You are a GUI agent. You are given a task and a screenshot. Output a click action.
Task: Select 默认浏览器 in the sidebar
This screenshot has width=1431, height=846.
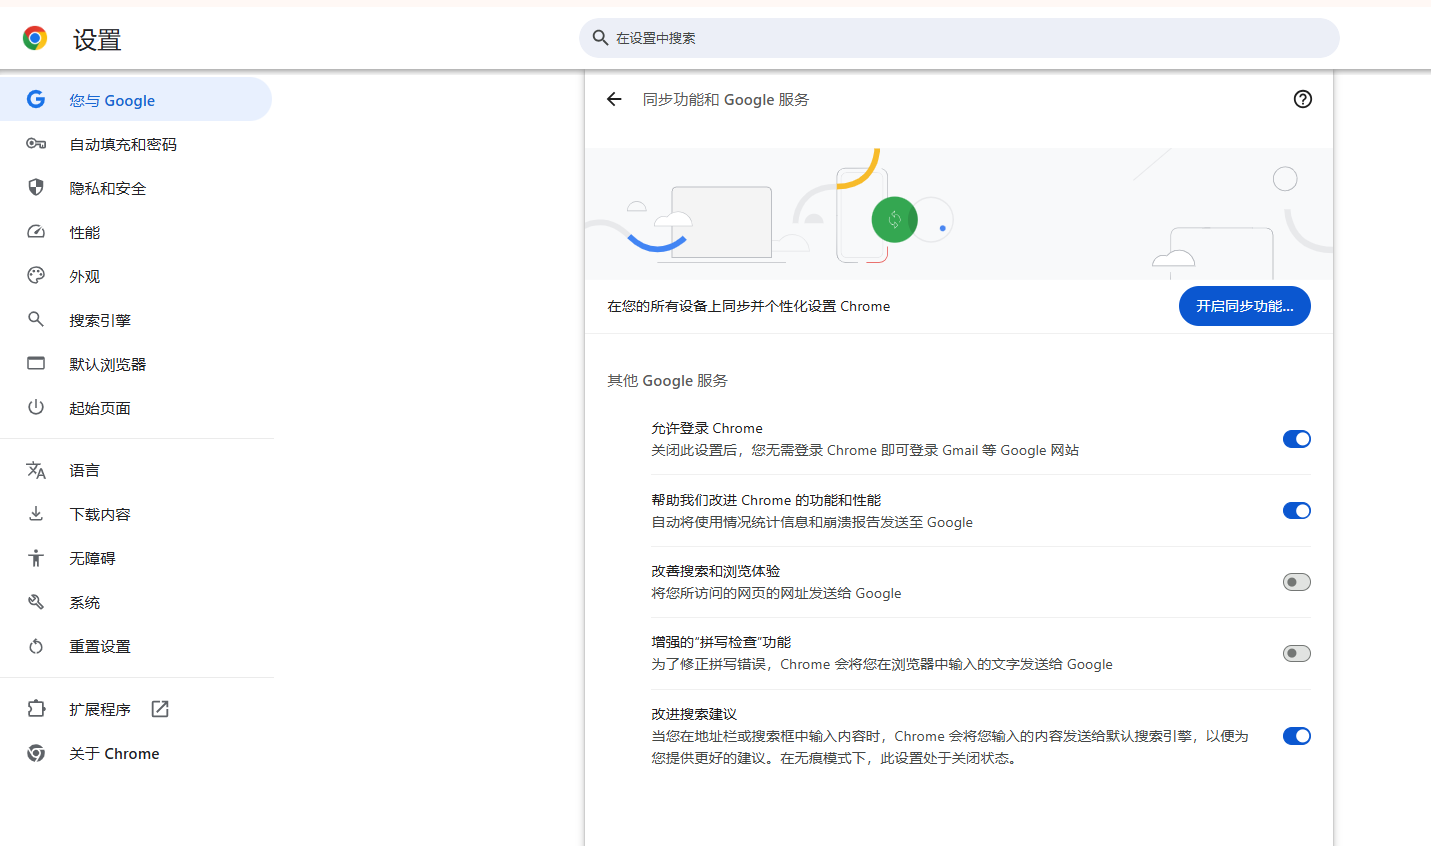coord(136,364)
